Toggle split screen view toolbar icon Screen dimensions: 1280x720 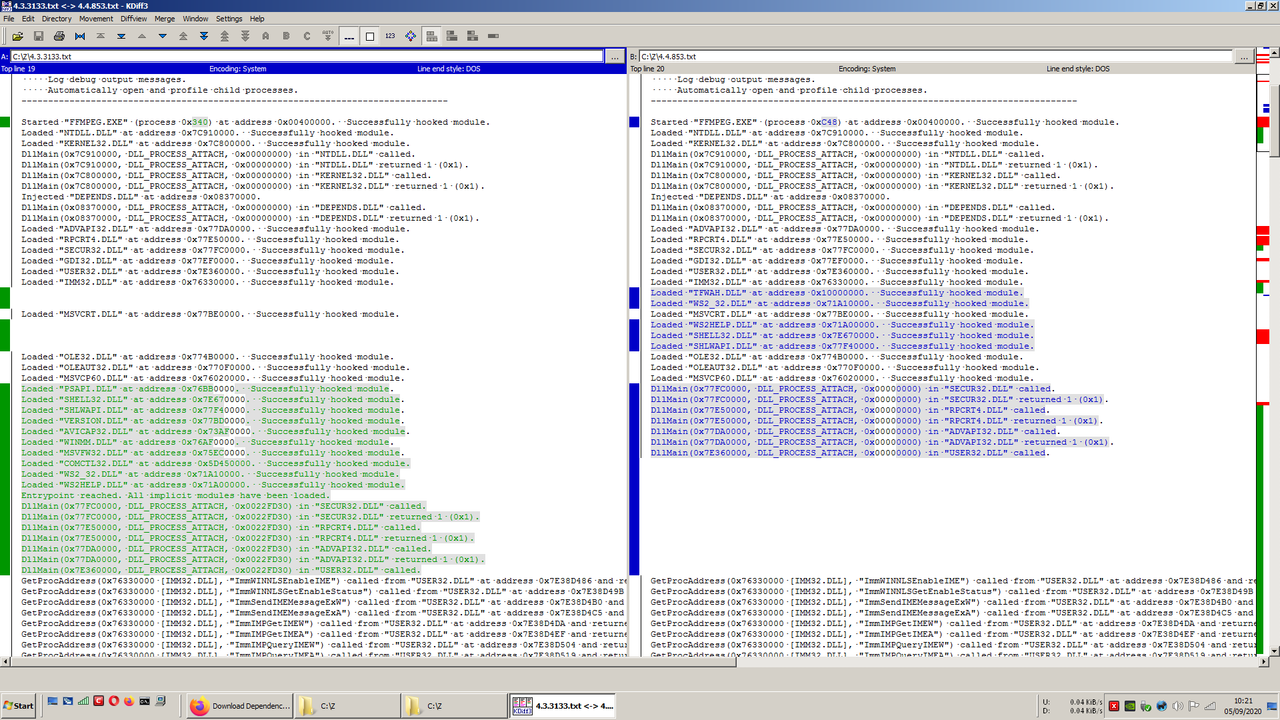[x=431, y=36]
